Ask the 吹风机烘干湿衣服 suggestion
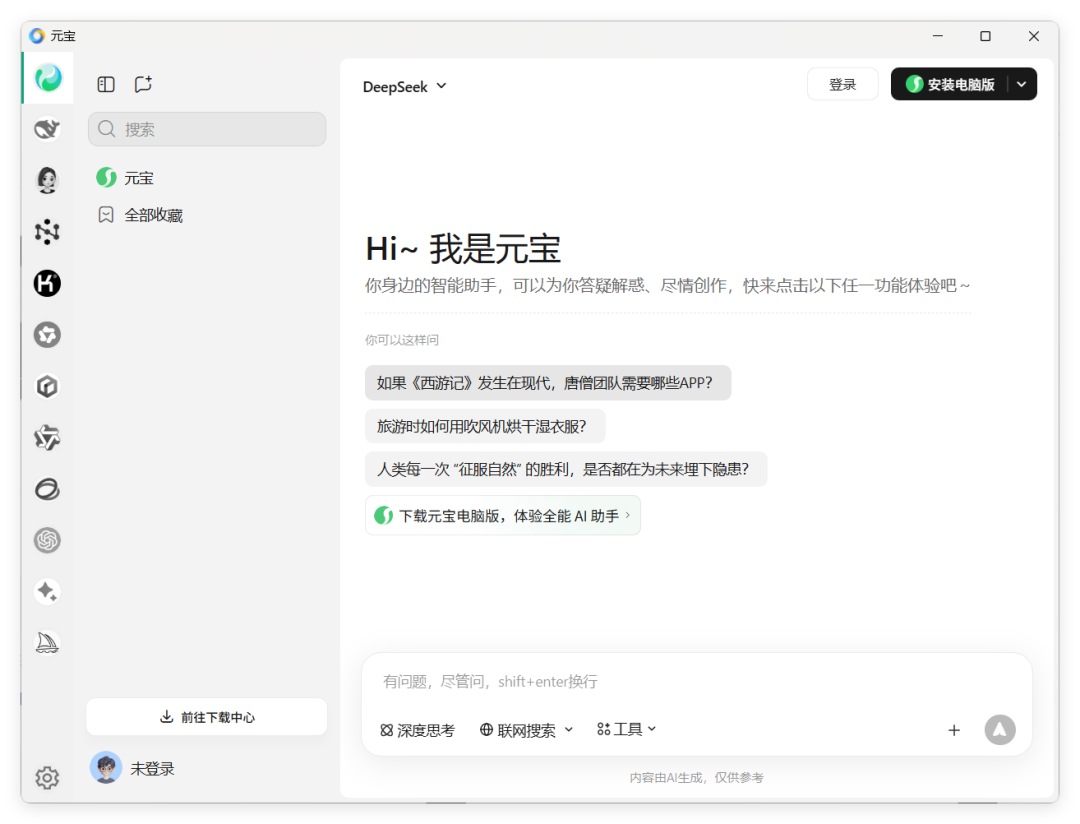This screenshot has height=824, width=1080. (x=485, y=426)
